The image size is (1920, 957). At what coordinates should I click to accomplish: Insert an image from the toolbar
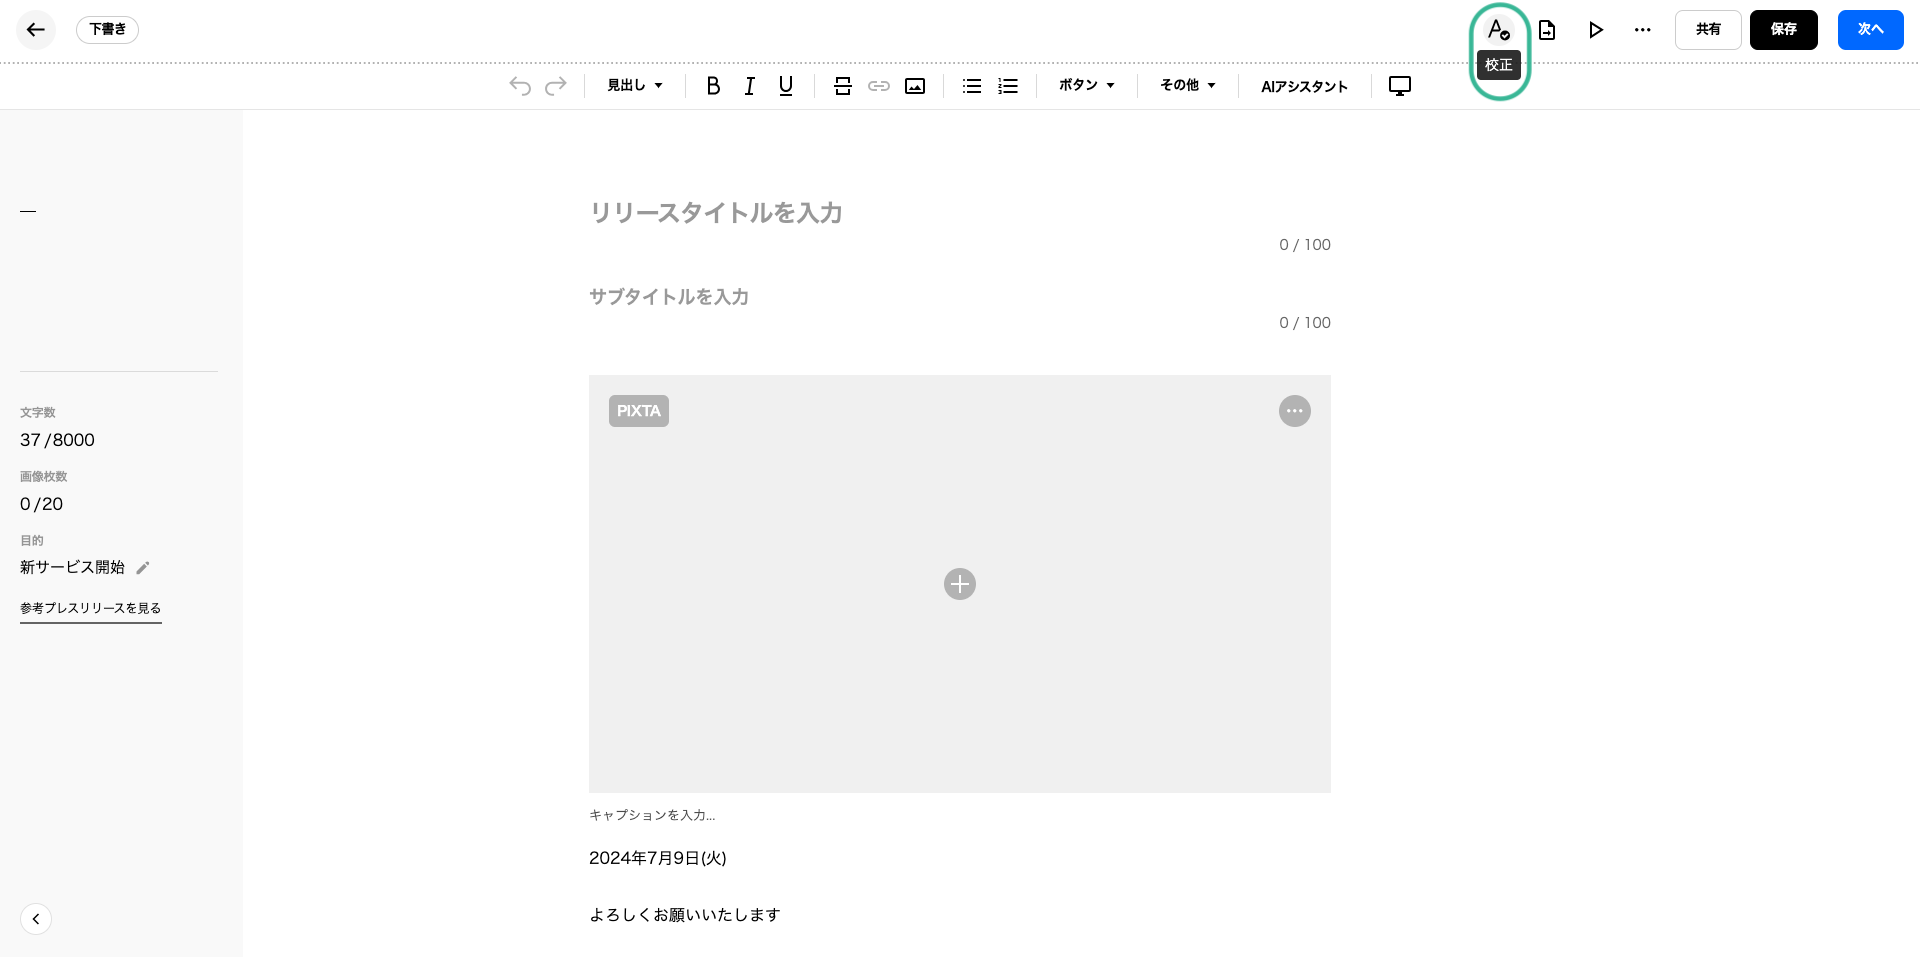click(x=915, y=86)
